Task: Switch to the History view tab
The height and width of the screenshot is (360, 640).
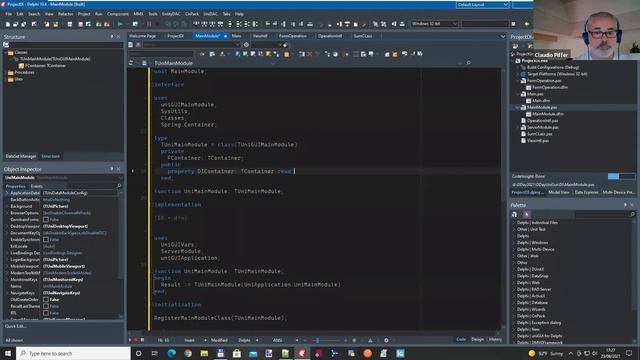Action: [495, 339]
